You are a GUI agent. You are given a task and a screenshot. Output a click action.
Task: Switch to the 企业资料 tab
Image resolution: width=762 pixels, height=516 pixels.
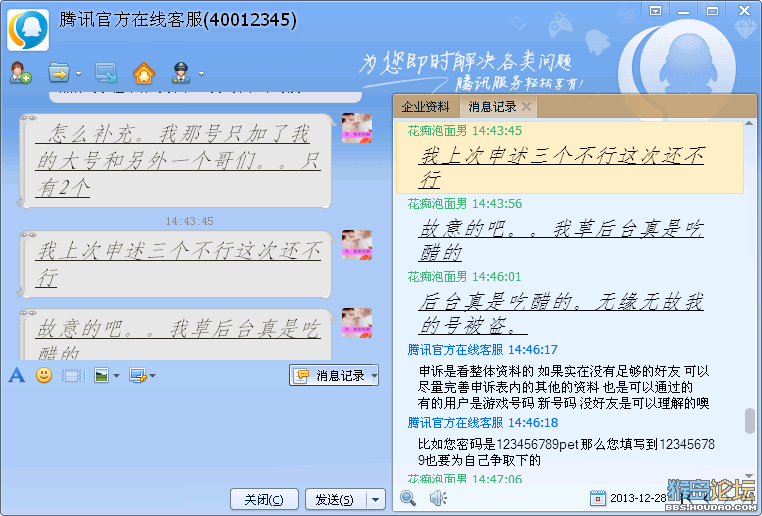[x=425, y=106]
